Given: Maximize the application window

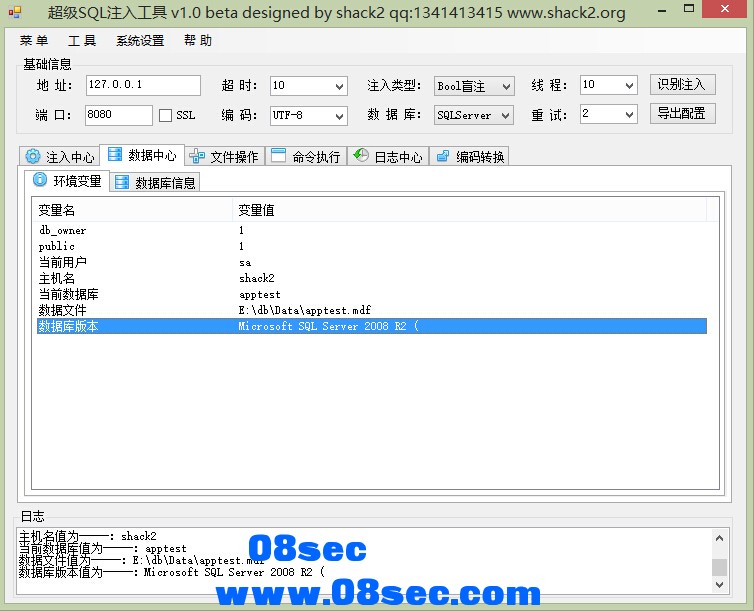Looking at the screenshot, I should coord(689,9).
